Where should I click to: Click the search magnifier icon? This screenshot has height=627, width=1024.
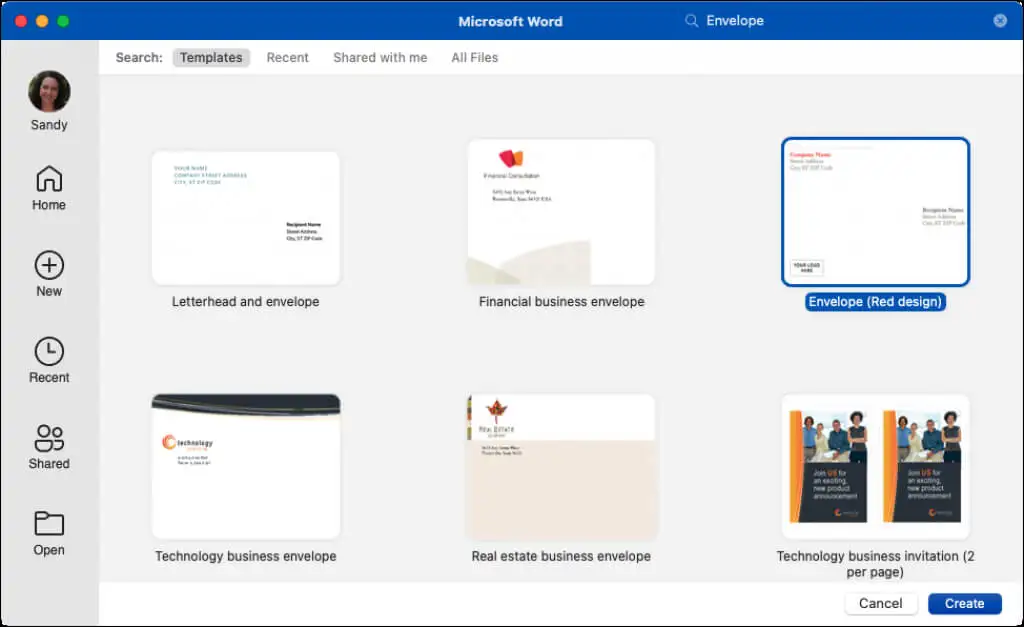pos(691,21)
